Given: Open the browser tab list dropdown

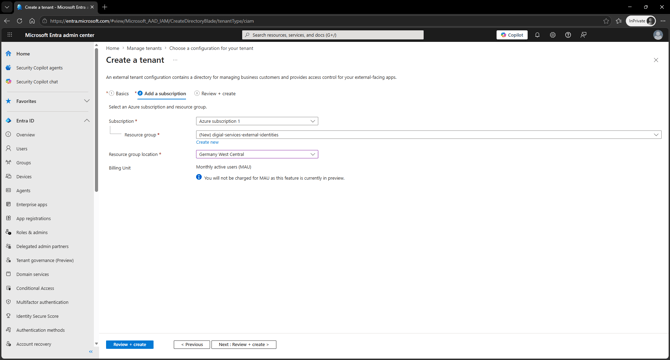Looking at the screenshot, I should click(x=7, y=7).
